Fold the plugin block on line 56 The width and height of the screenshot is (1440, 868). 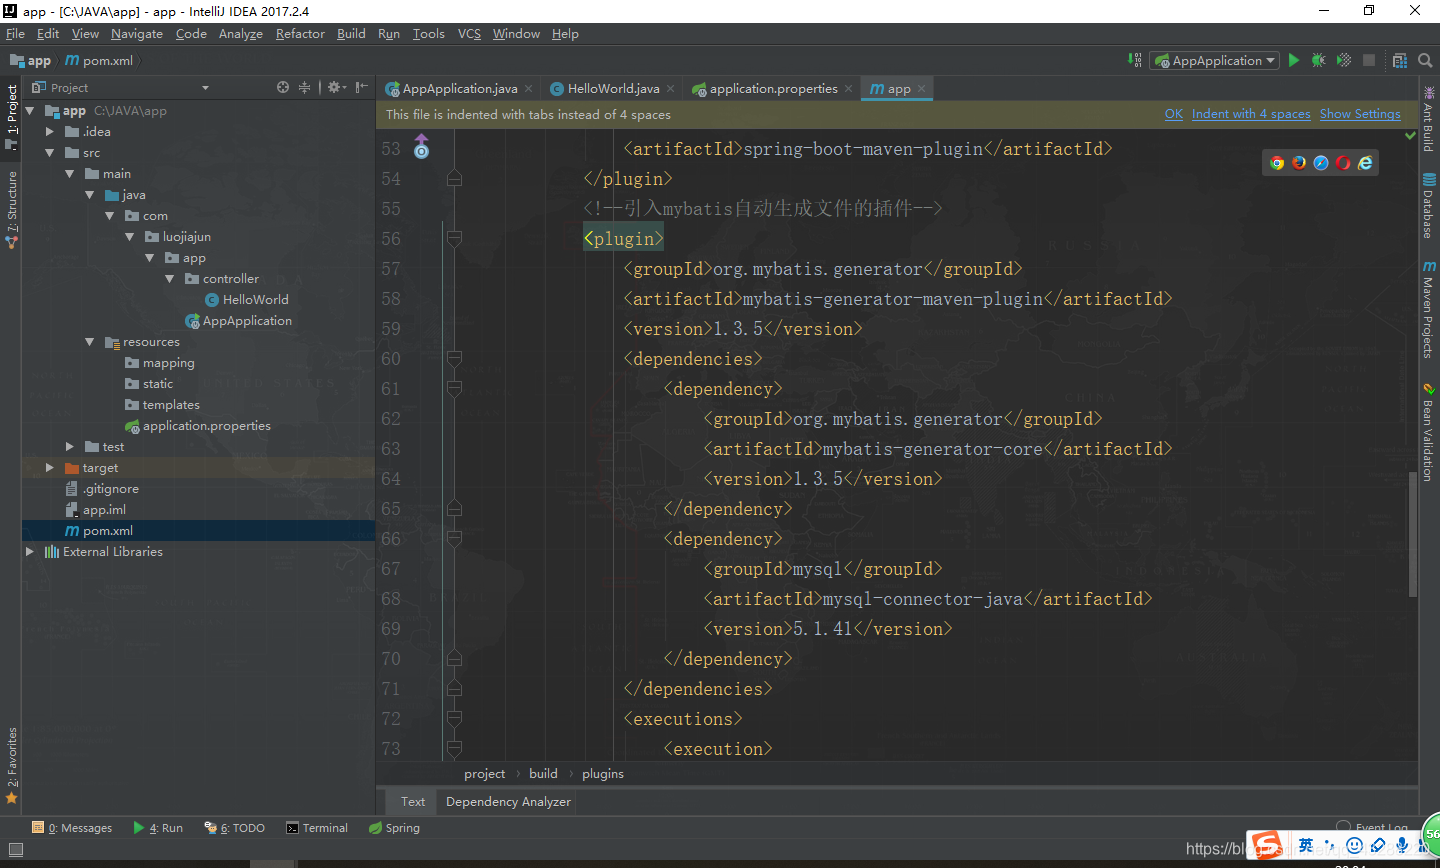[x=454, y=238]
